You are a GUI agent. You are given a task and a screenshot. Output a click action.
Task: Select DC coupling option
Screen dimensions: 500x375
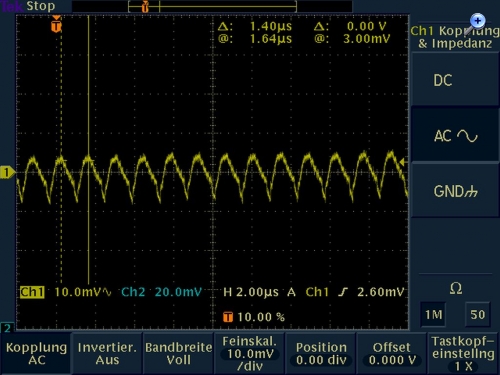(455, 80)
